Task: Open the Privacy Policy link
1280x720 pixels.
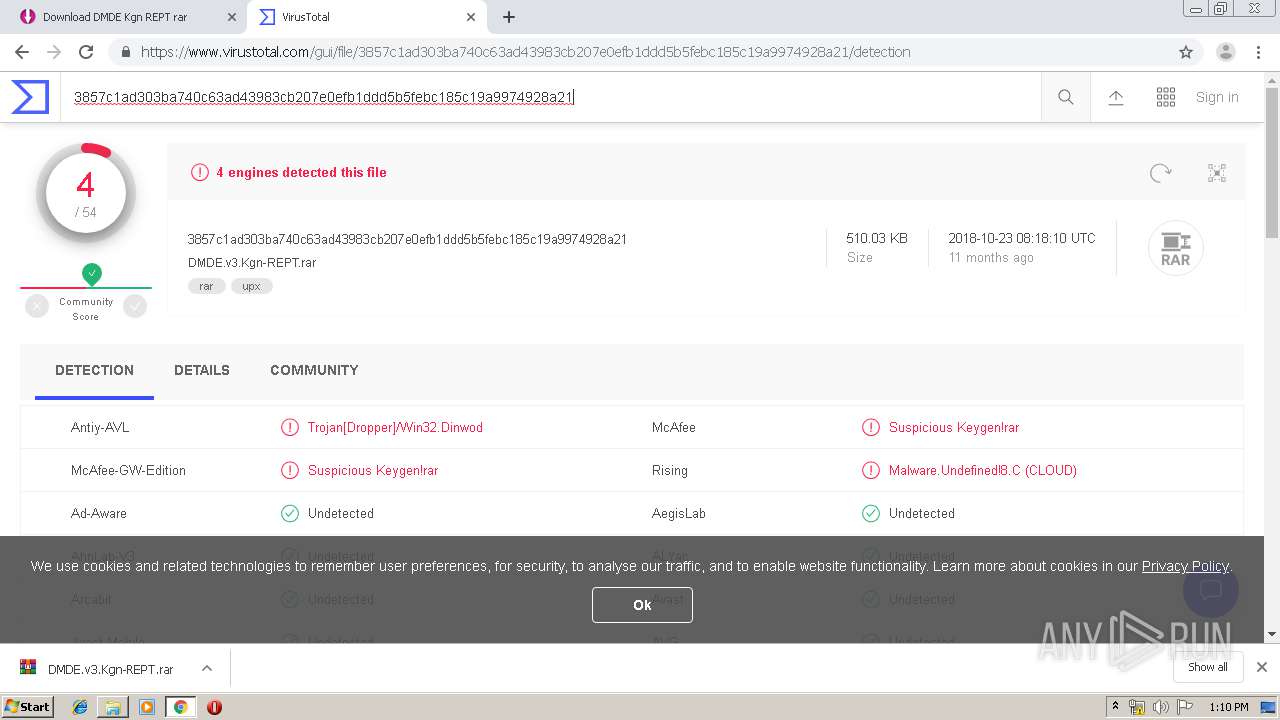Action: [x=1185, y=566]
